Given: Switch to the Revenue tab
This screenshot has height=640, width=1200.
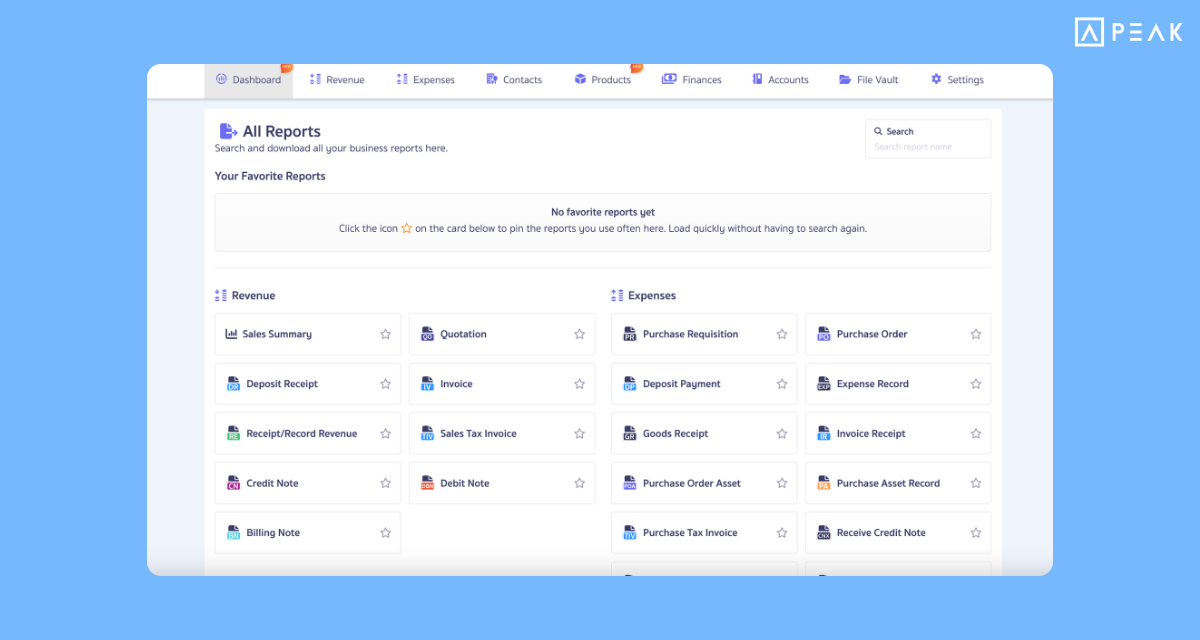Looking at the screenshot, I should 336,79.
